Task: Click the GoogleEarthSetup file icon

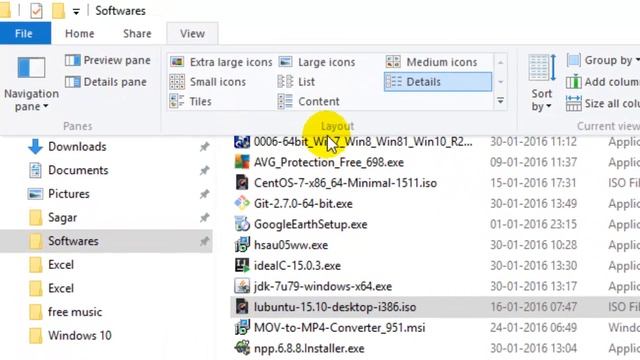Action: click(x=242, y=224)
